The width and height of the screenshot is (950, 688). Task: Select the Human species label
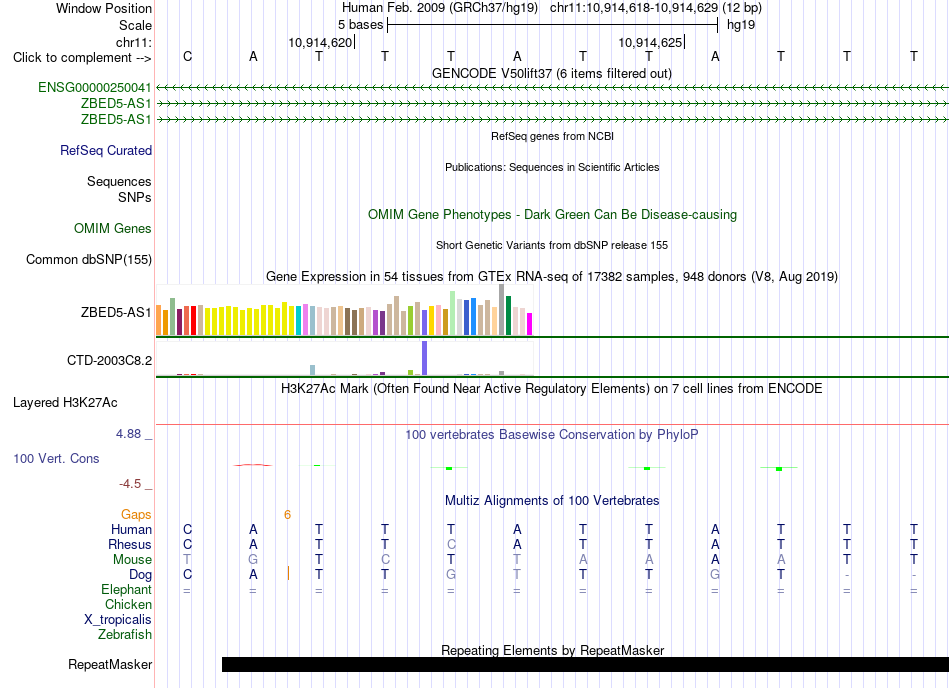tap(131, 529)
